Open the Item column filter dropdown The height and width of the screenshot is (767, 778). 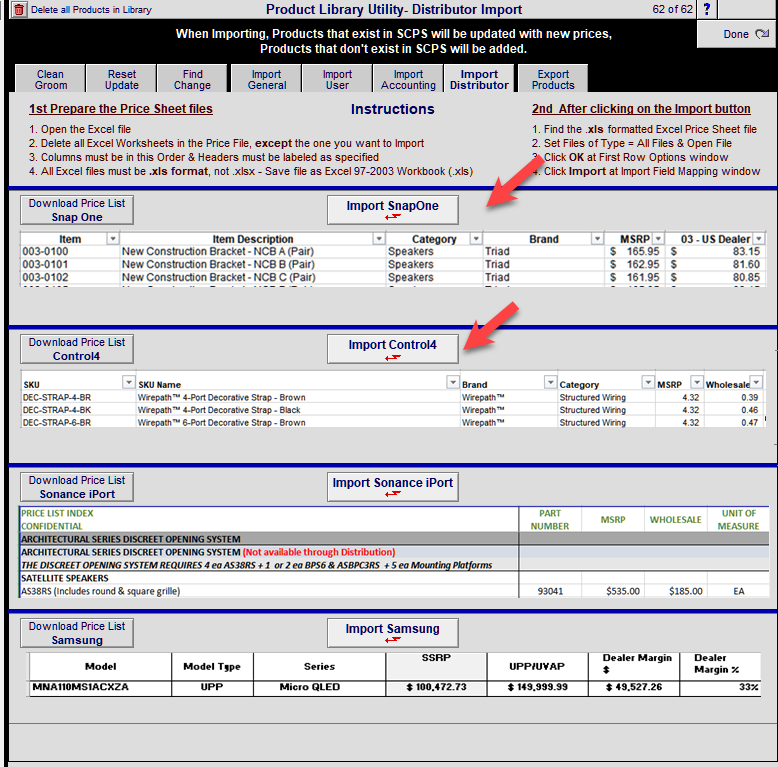click(x=113, y=239)
